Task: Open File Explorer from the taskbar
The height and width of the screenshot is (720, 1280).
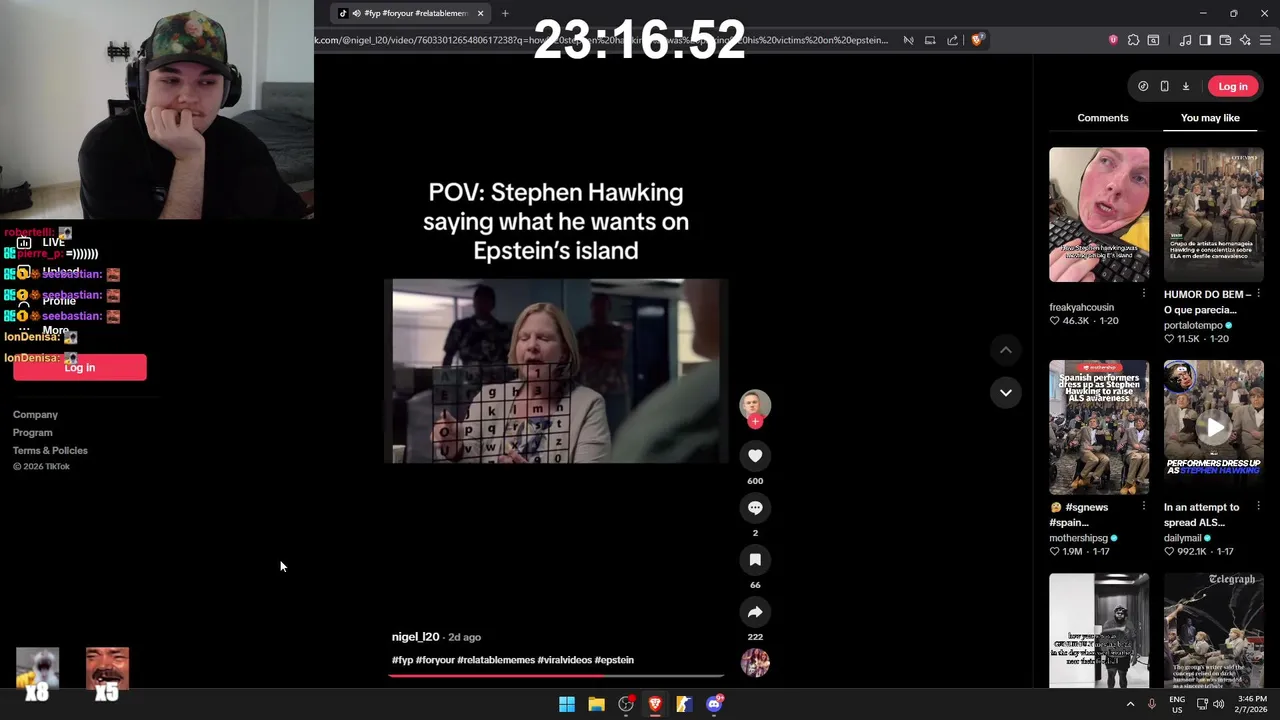Action: click(x=596, y=704)
